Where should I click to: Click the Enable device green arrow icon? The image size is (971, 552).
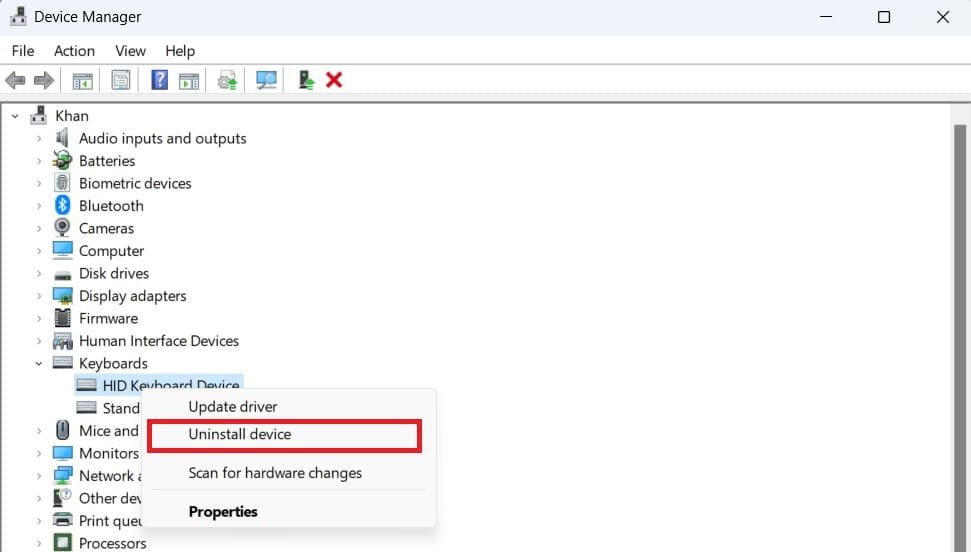(x=306, y=81)
